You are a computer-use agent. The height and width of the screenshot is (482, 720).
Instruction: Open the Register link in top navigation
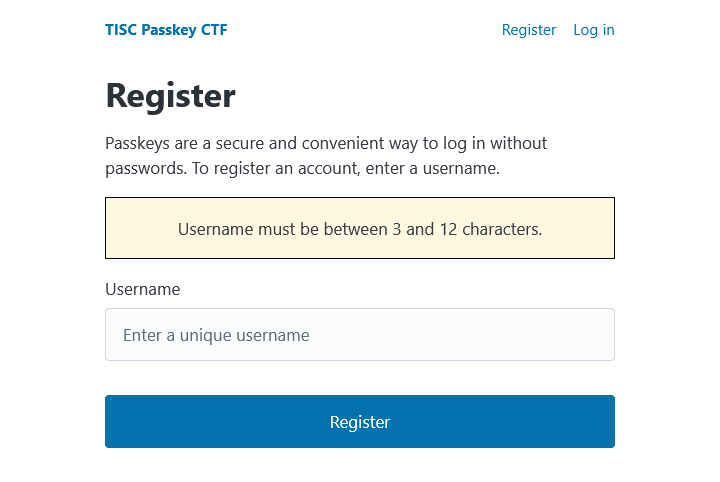click(x=529, y=30)
